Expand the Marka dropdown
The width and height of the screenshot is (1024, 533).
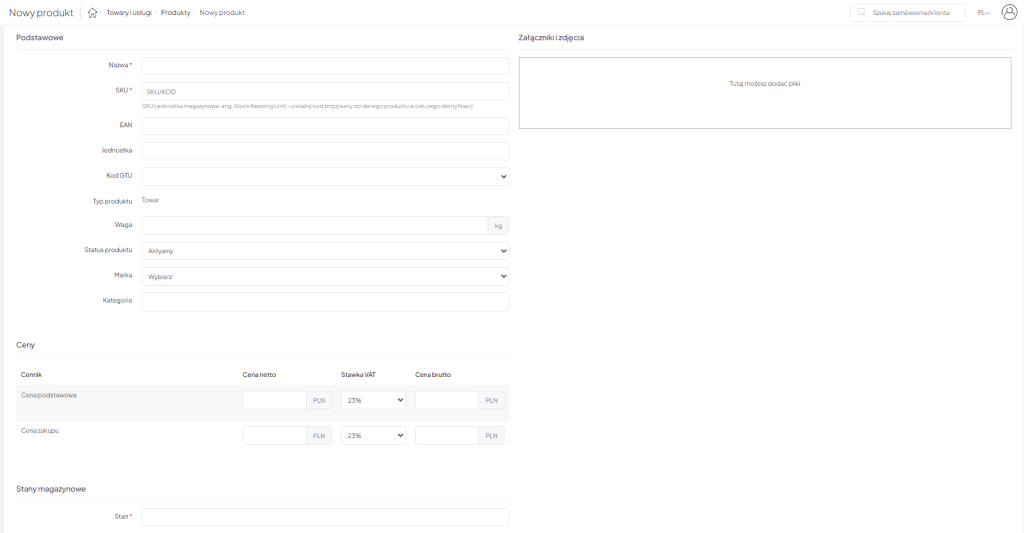pos(325,276)
